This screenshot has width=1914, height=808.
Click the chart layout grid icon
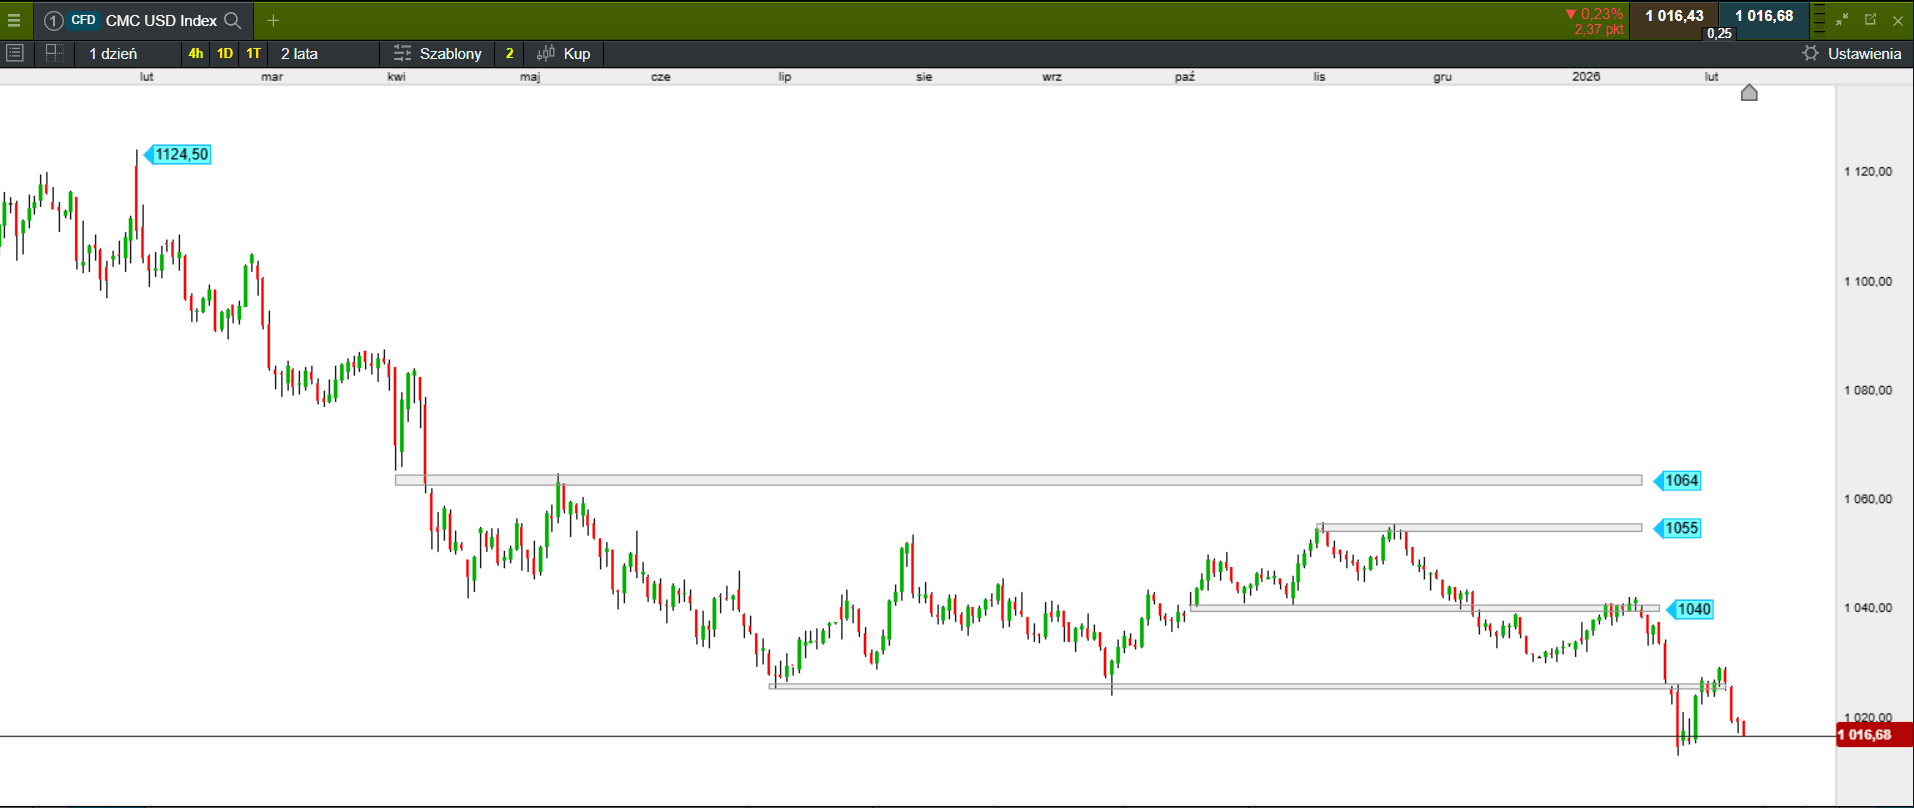(x=54, y=53)
